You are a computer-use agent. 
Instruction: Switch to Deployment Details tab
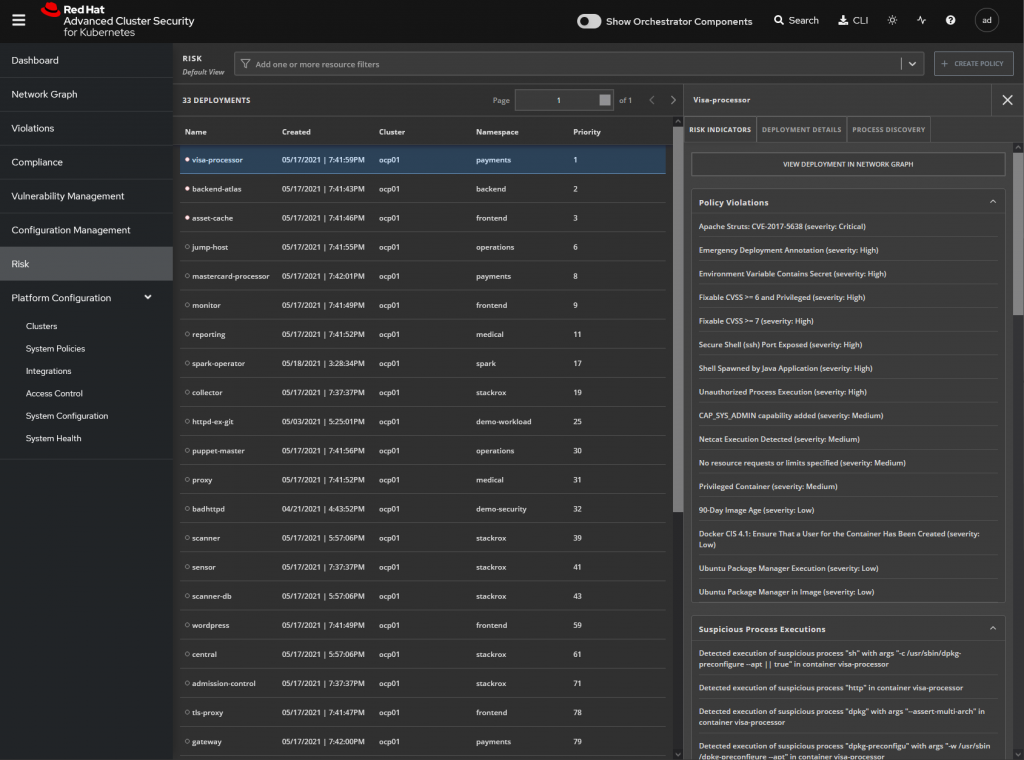[x=801, y=129]
